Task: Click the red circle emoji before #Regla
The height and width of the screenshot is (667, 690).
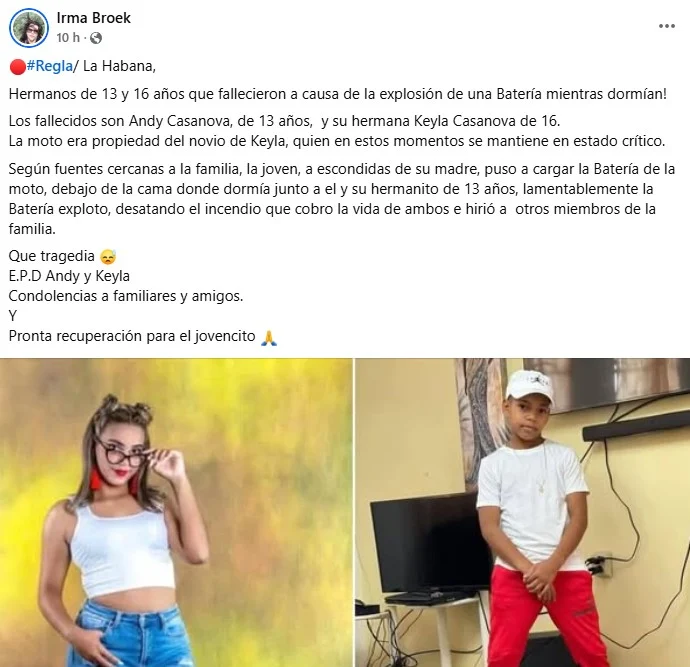Action: (18, 66)
